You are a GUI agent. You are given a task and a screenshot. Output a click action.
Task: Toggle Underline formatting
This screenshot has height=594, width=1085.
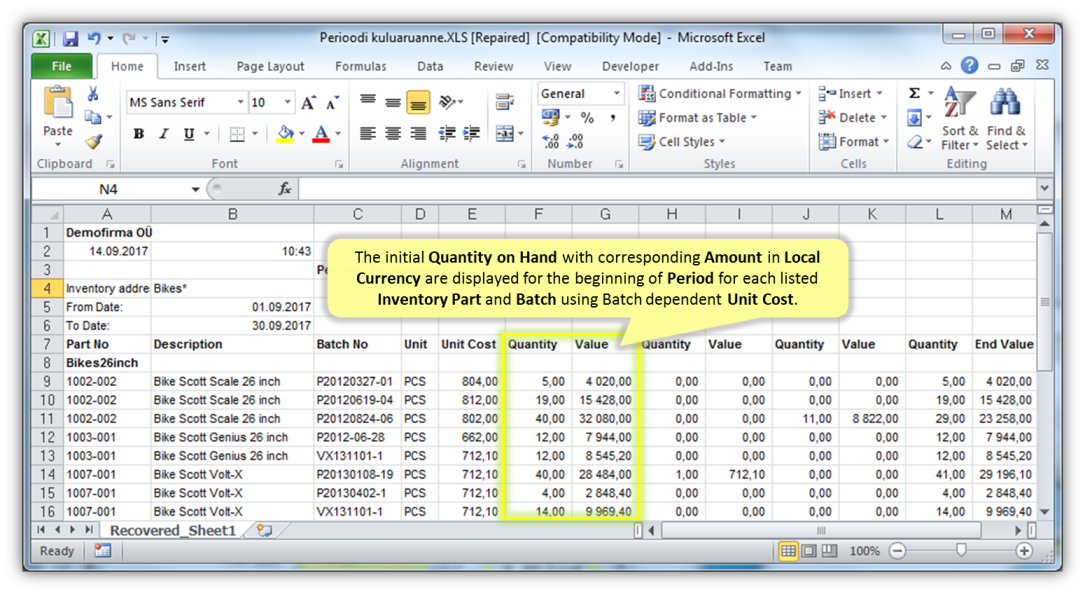189,134
